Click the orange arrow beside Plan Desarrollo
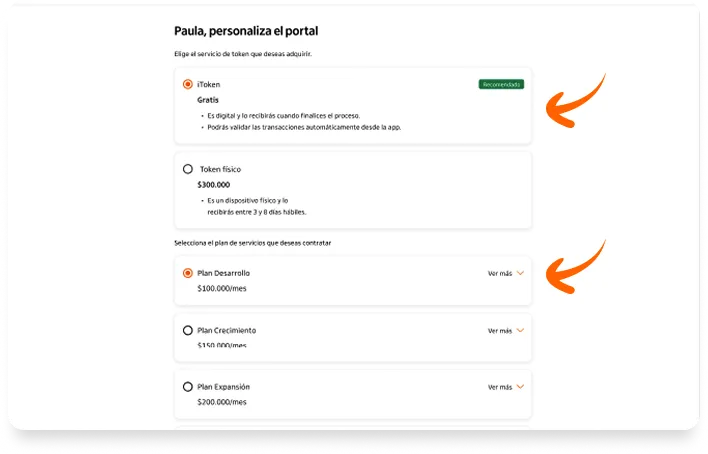The image size is (708, 454). pyautogui.click(x=575, y=267)
